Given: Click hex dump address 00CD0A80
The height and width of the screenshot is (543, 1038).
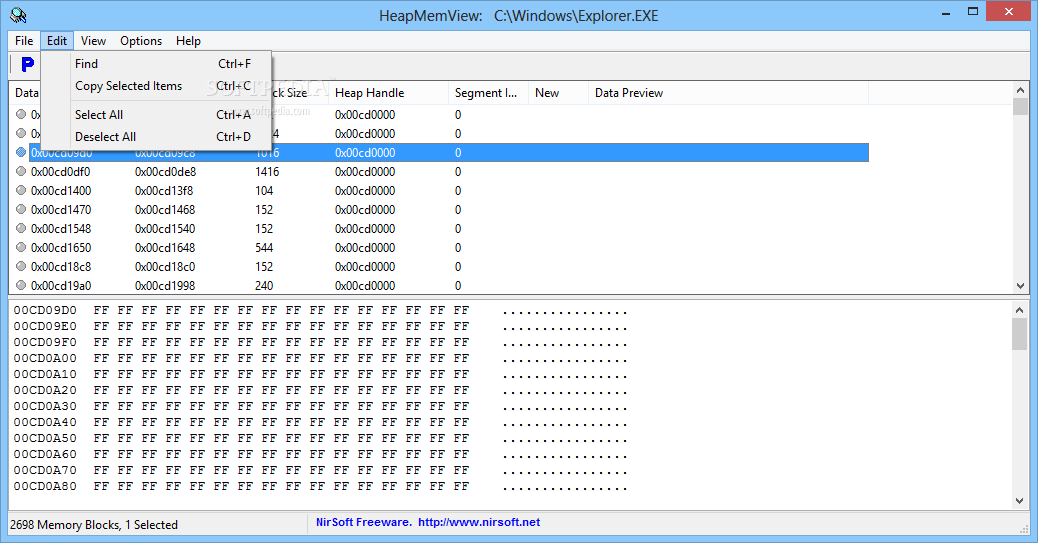Looking at the screenshot, I should pyautogui.click(x=45, y=486).
